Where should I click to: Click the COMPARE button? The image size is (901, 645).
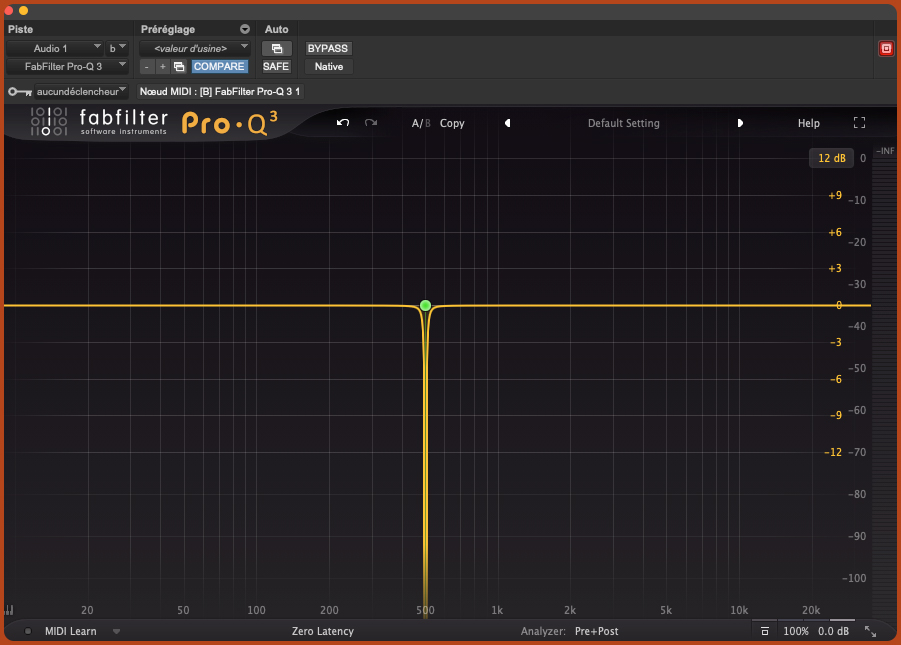219,67
